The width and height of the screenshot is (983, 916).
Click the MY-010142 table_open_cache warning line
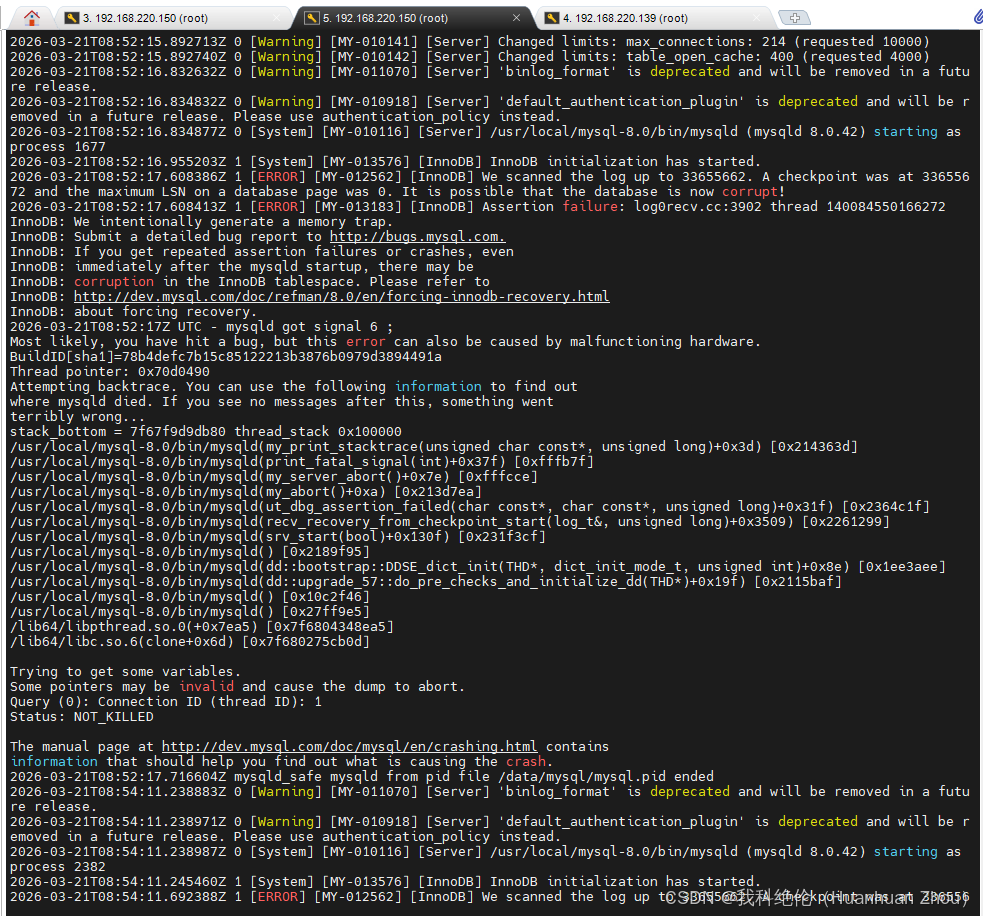tap(470, 57)
